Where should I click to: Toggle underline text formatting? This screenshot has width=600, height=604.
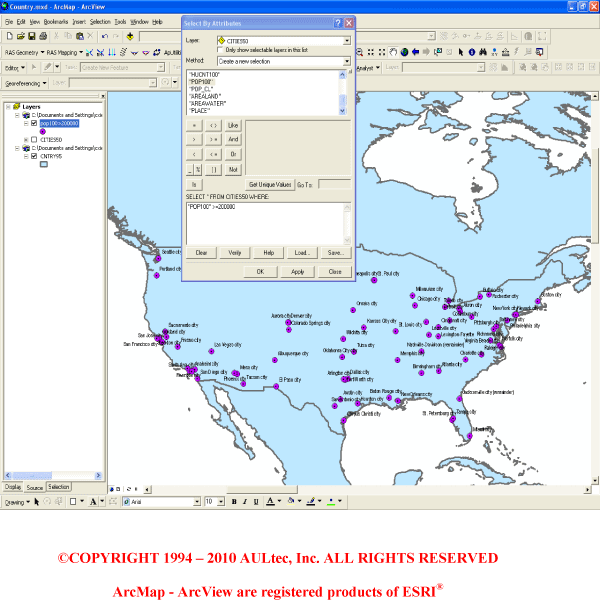[x=256, y=502]
